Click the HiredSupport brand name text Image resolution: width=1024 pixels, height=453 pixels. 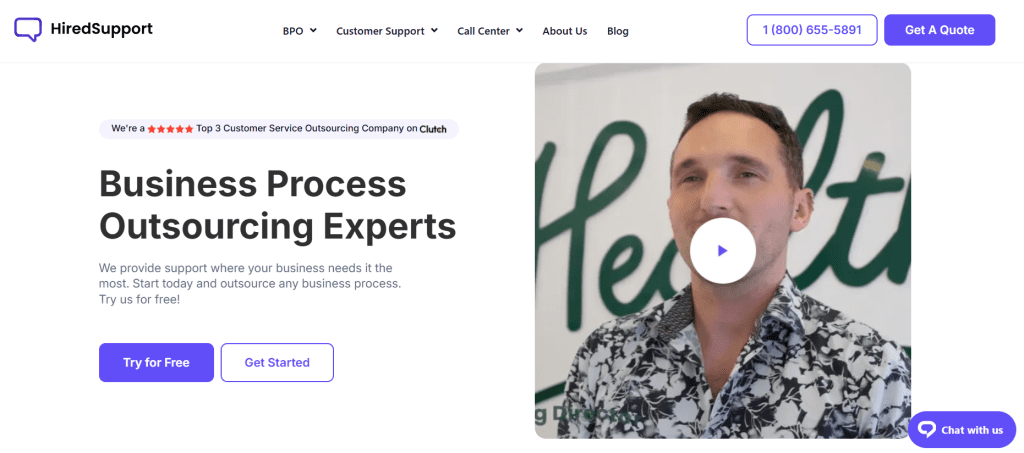point(101,29)
